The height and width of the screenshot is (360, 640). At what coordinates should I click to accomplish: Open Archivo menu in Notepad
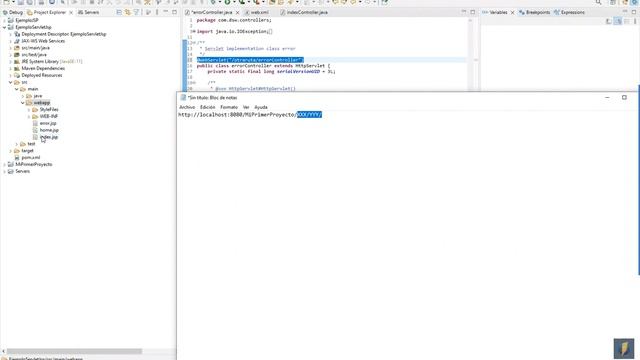click(187, 107)
